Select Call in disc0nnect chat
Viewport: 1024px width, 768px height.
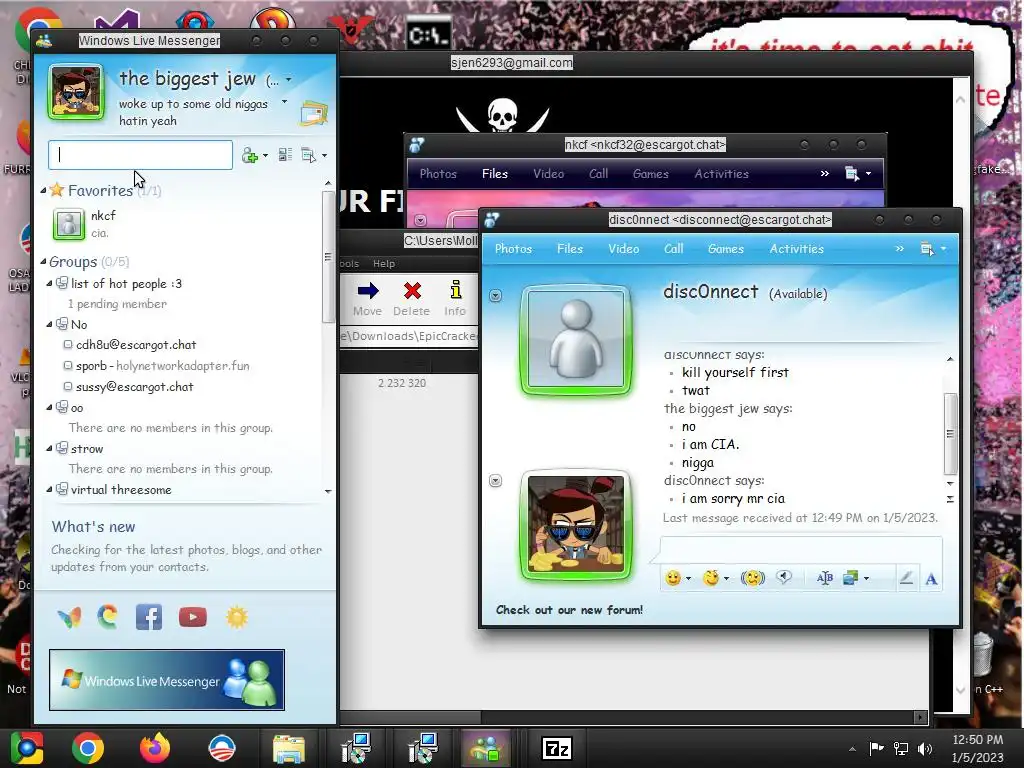(x=673, y=249)
